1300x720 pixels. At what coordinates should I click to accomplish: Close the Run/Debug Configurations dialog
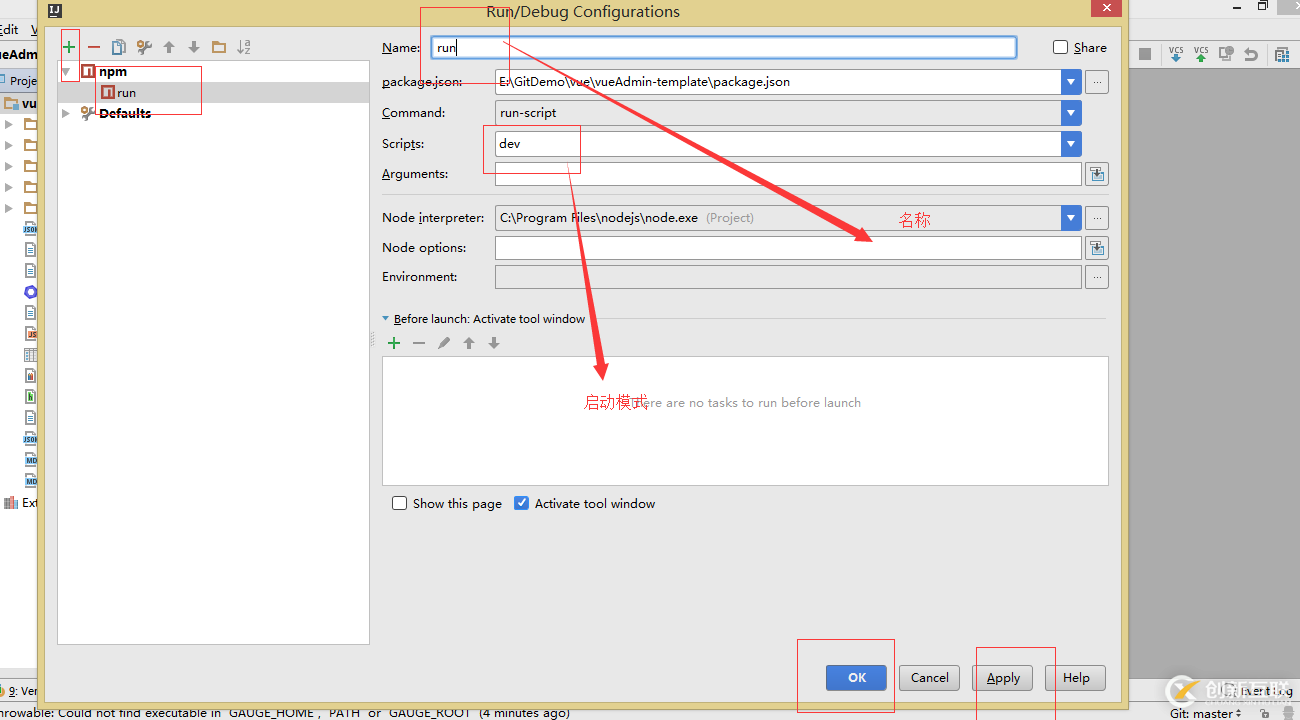point(1107,8)
